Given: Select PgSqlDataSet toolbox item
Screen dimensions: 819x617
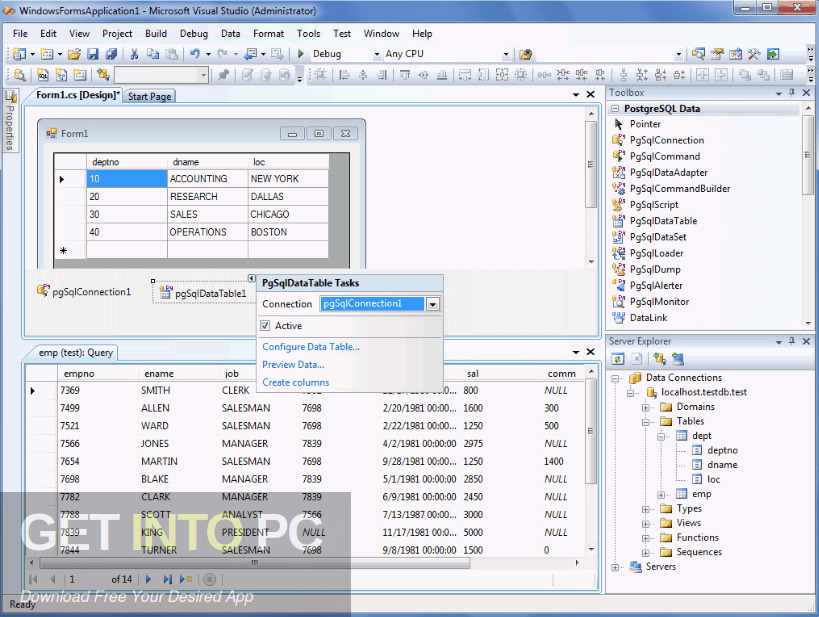Looking at the screenshot, I should pyautogui.click(x=658, y=237).
